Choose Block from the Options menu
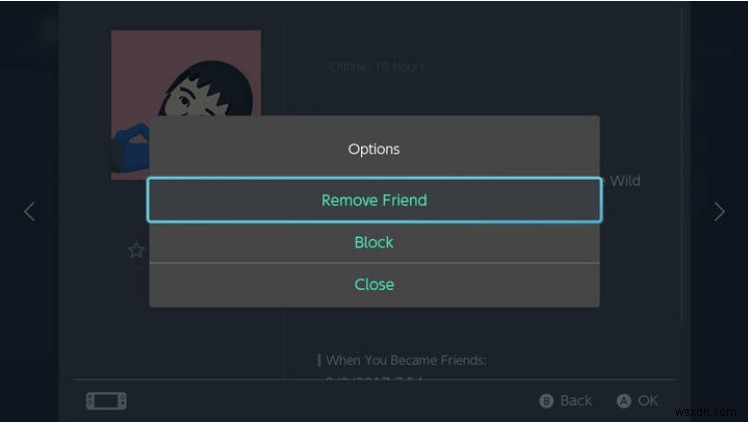 coord(374,242)
